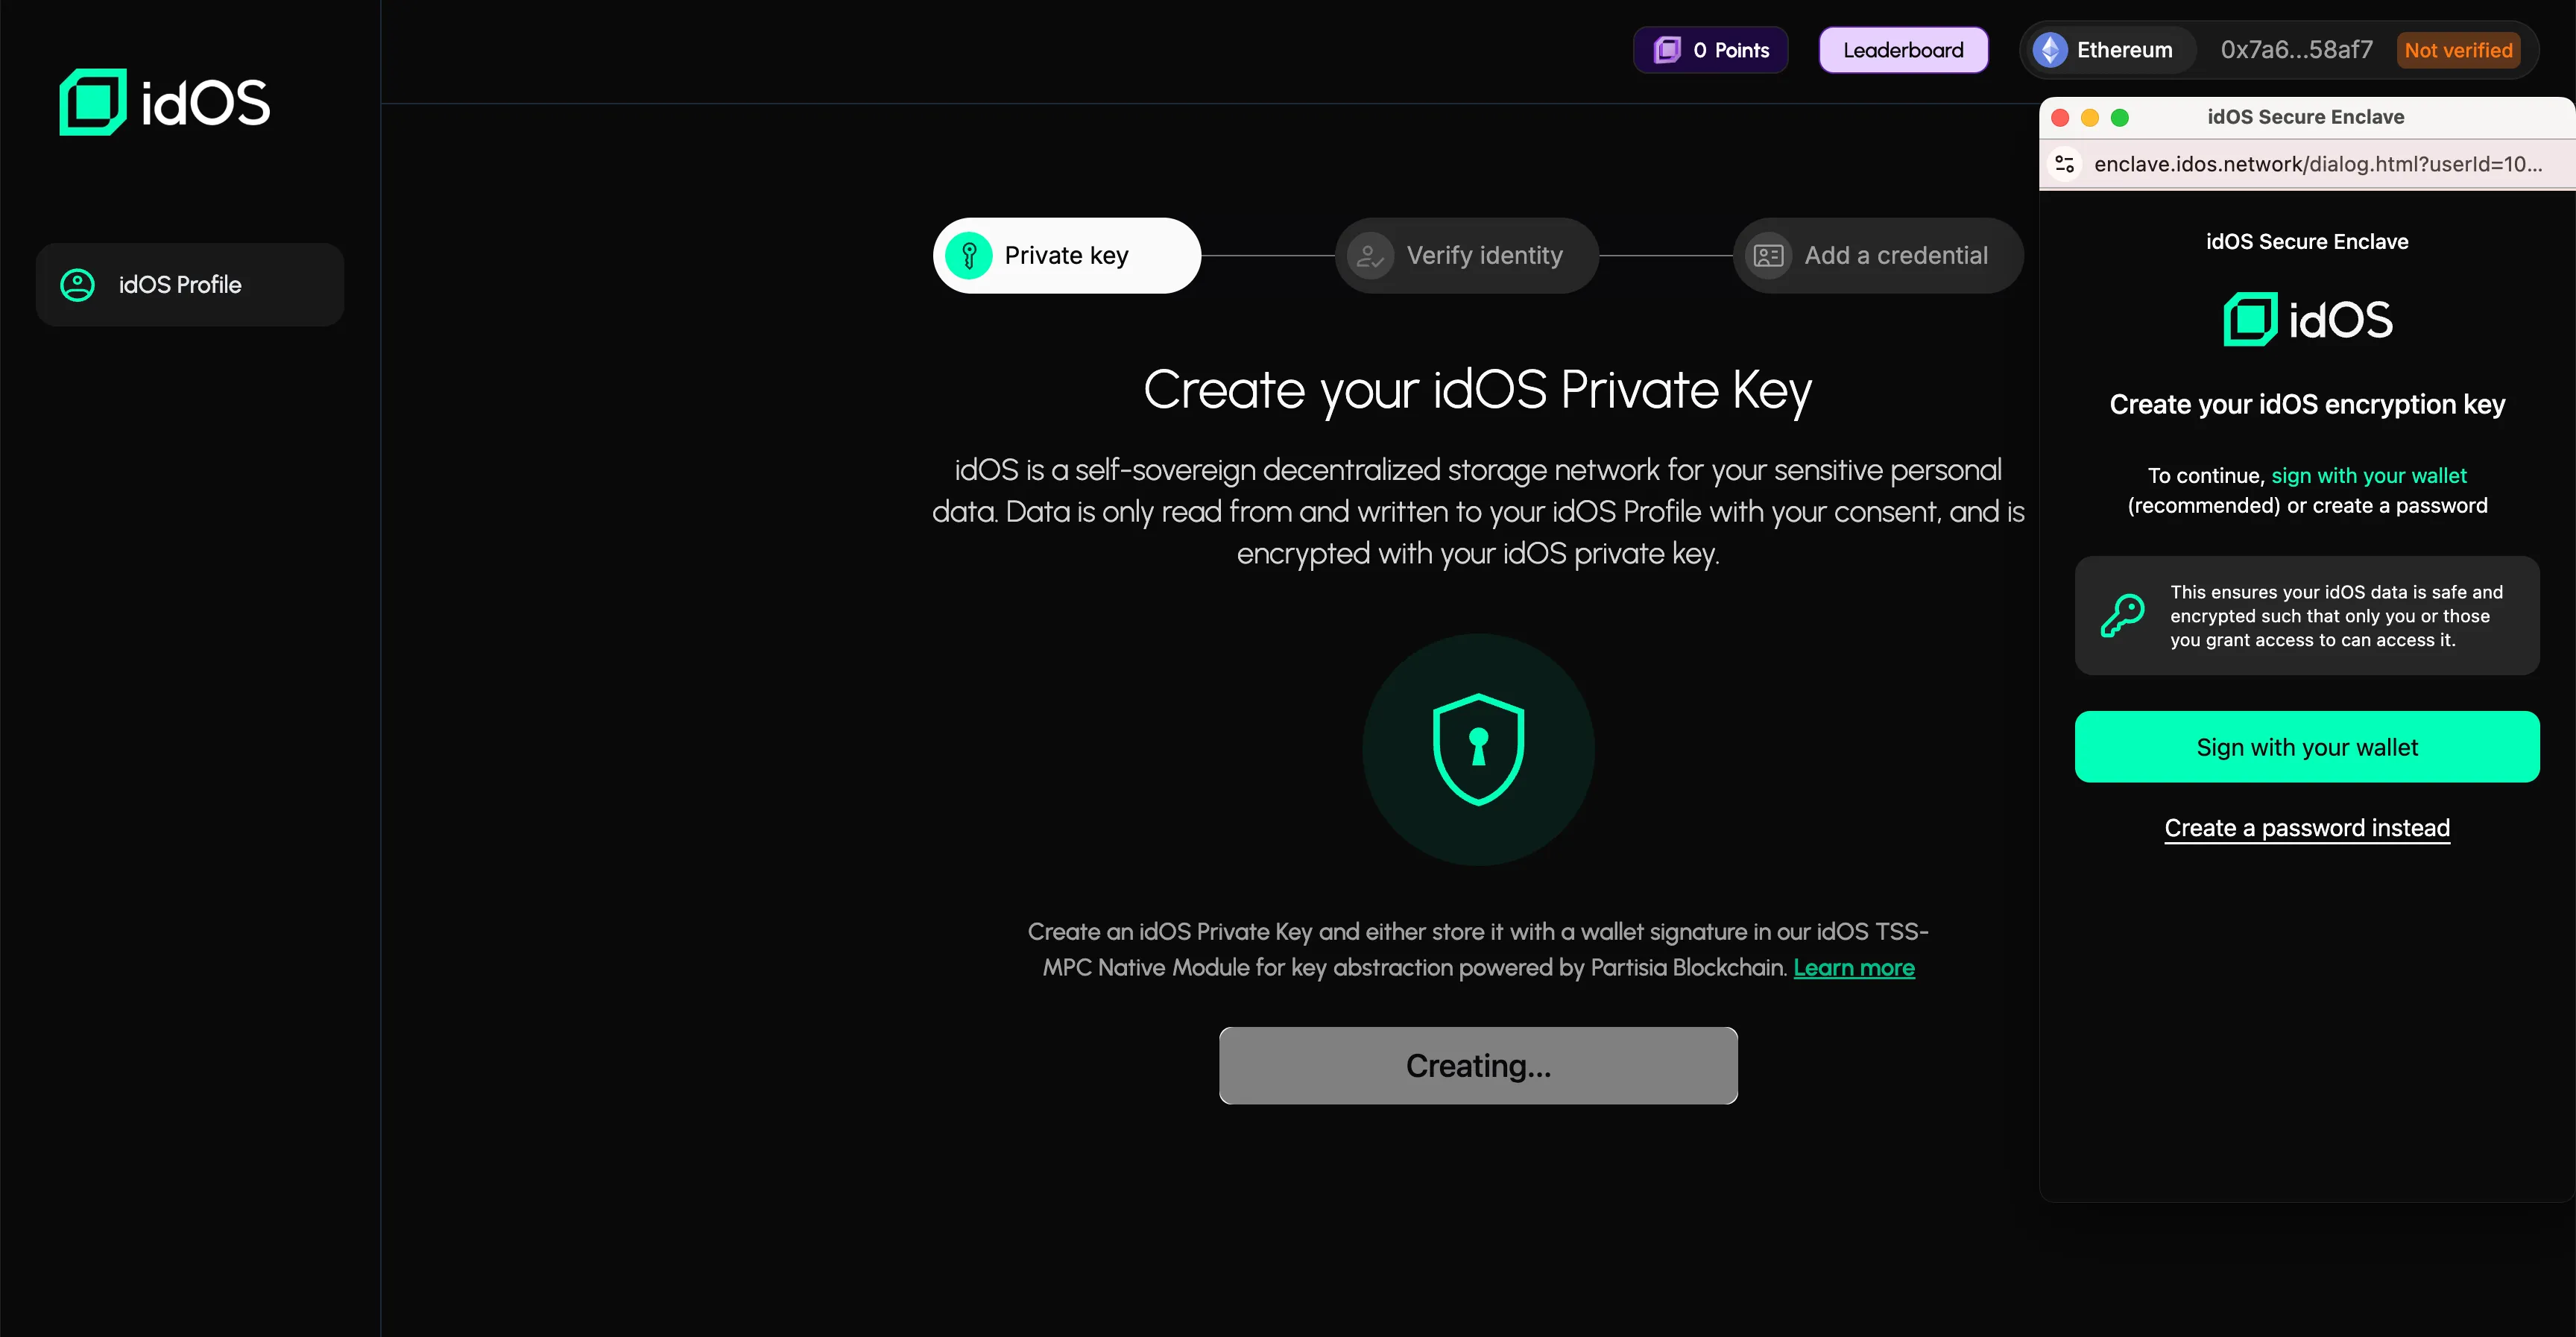This screenshot has width=2576, height=1337.
Task: Click the Ethereum network diamond icon
Action: coord(2050,50)
